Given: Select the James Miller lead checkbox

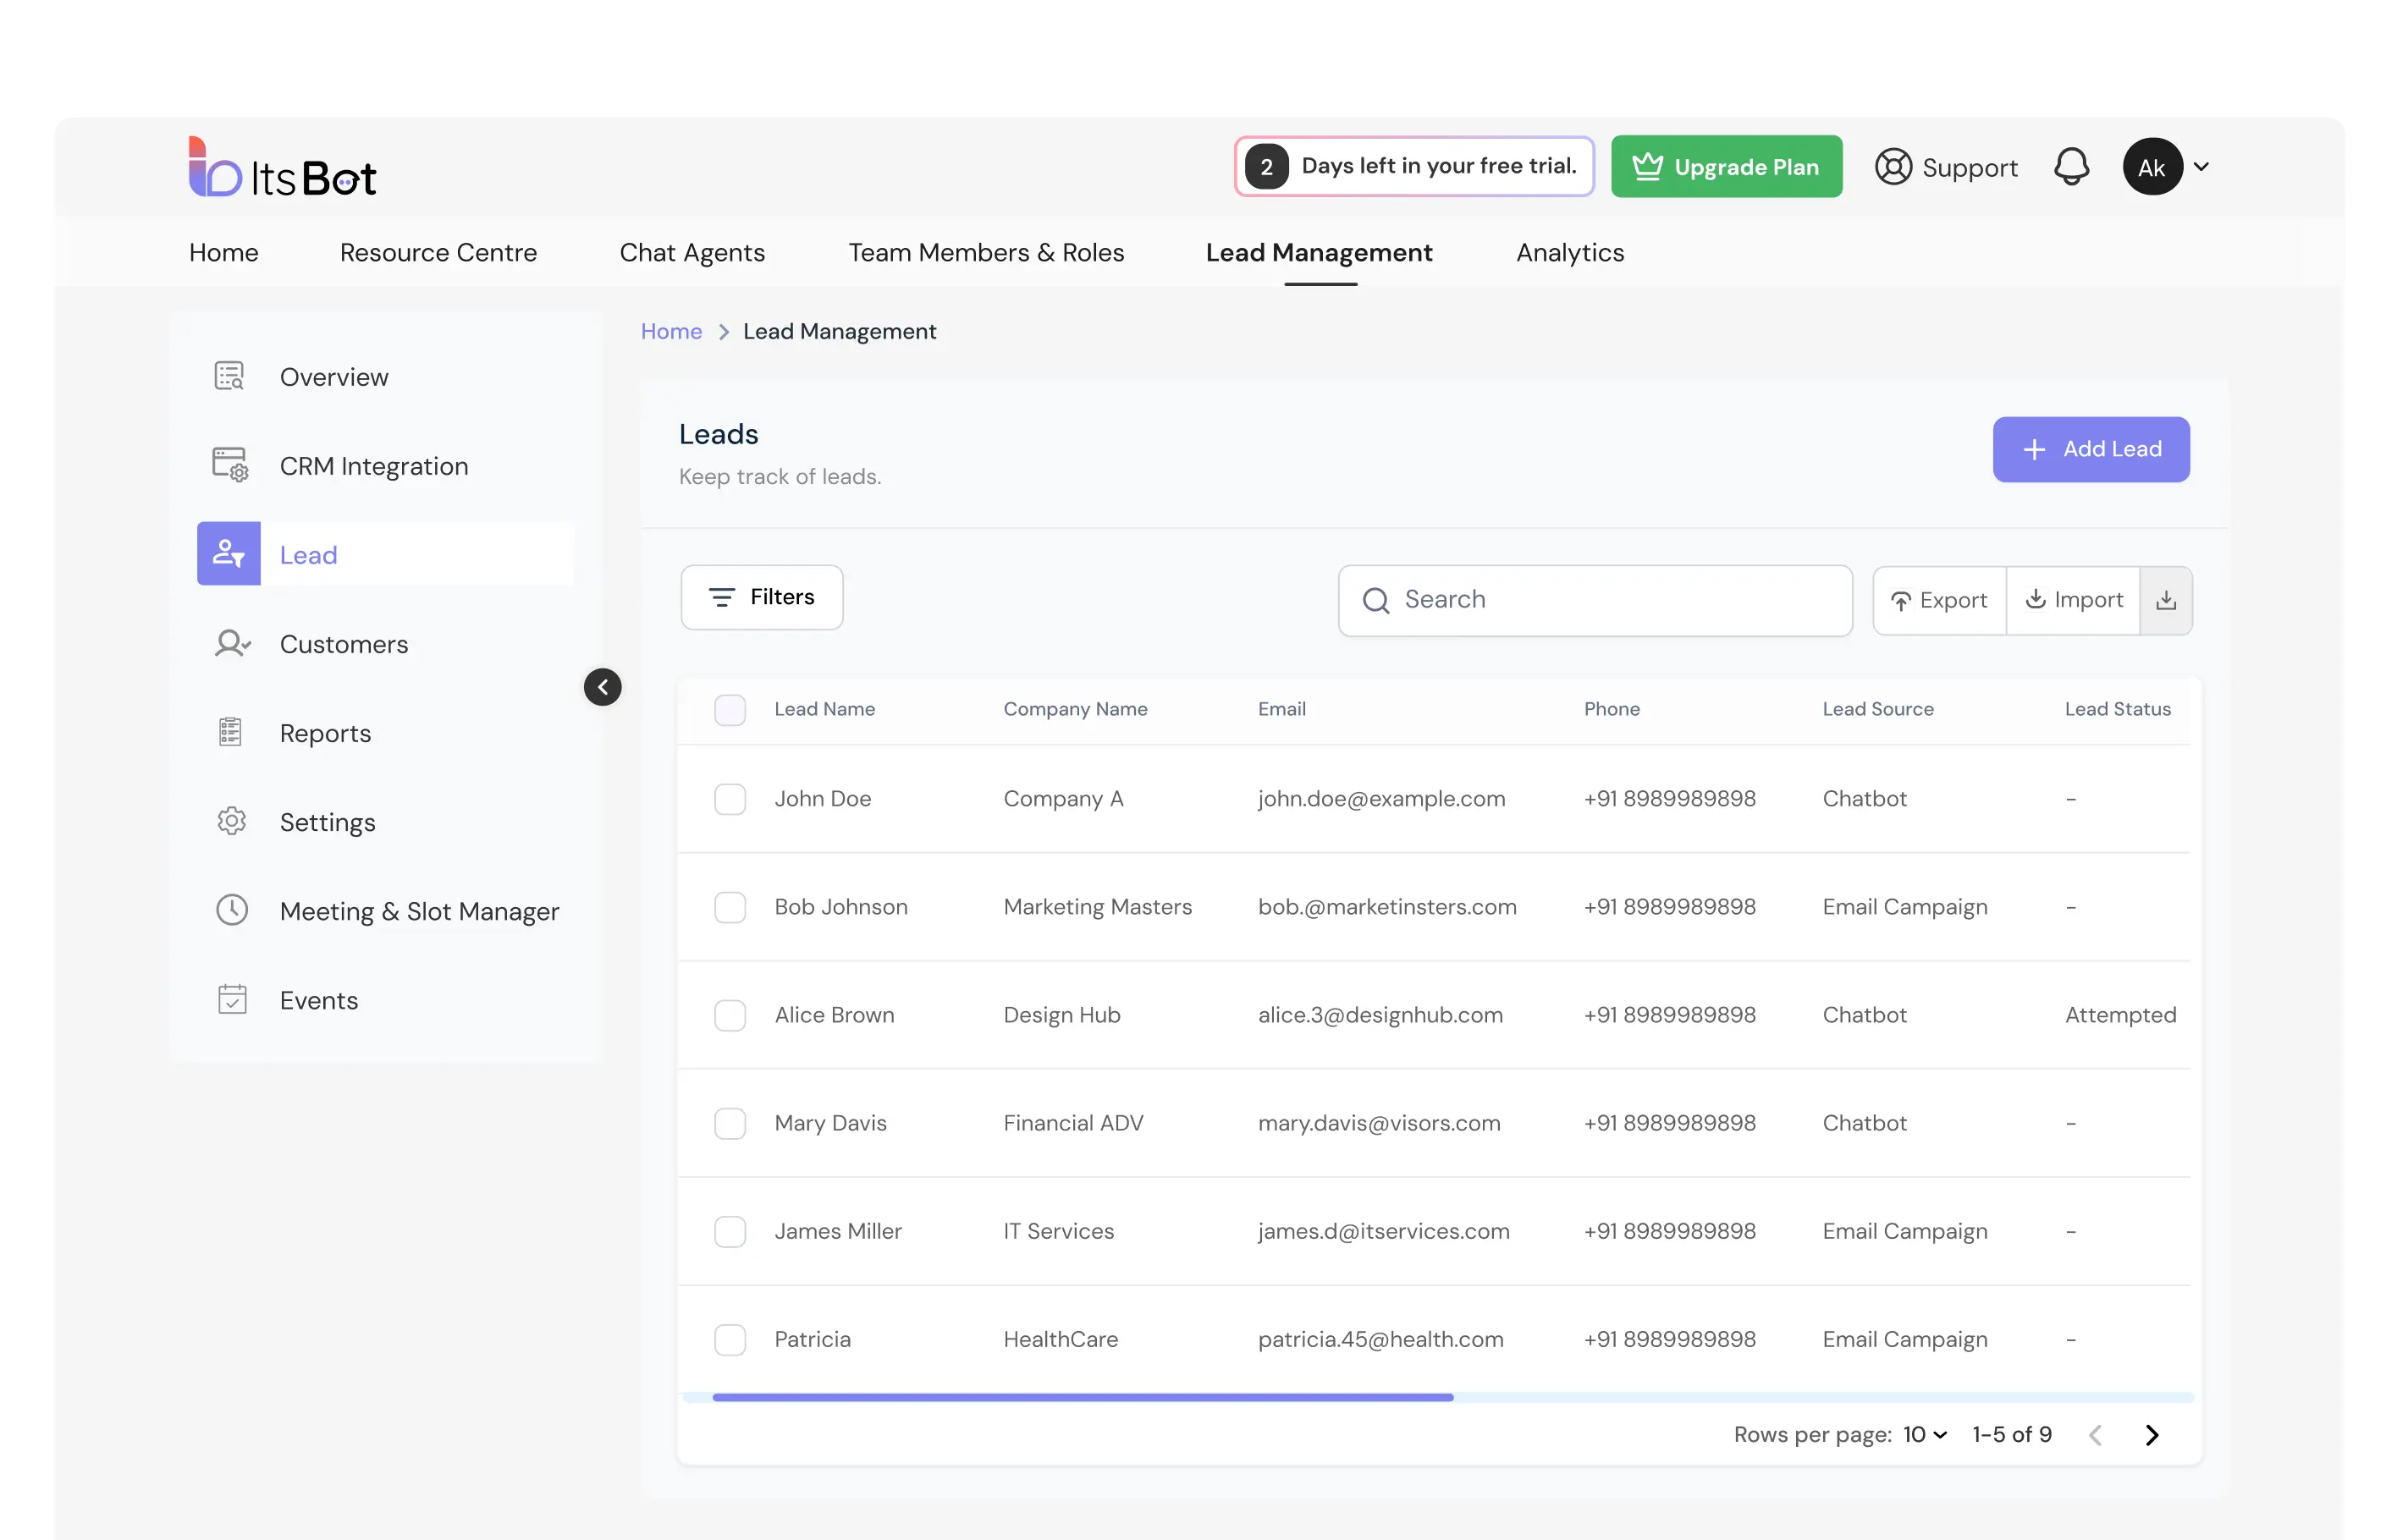Looking at the screenshot, I should tap(730, 1231).
